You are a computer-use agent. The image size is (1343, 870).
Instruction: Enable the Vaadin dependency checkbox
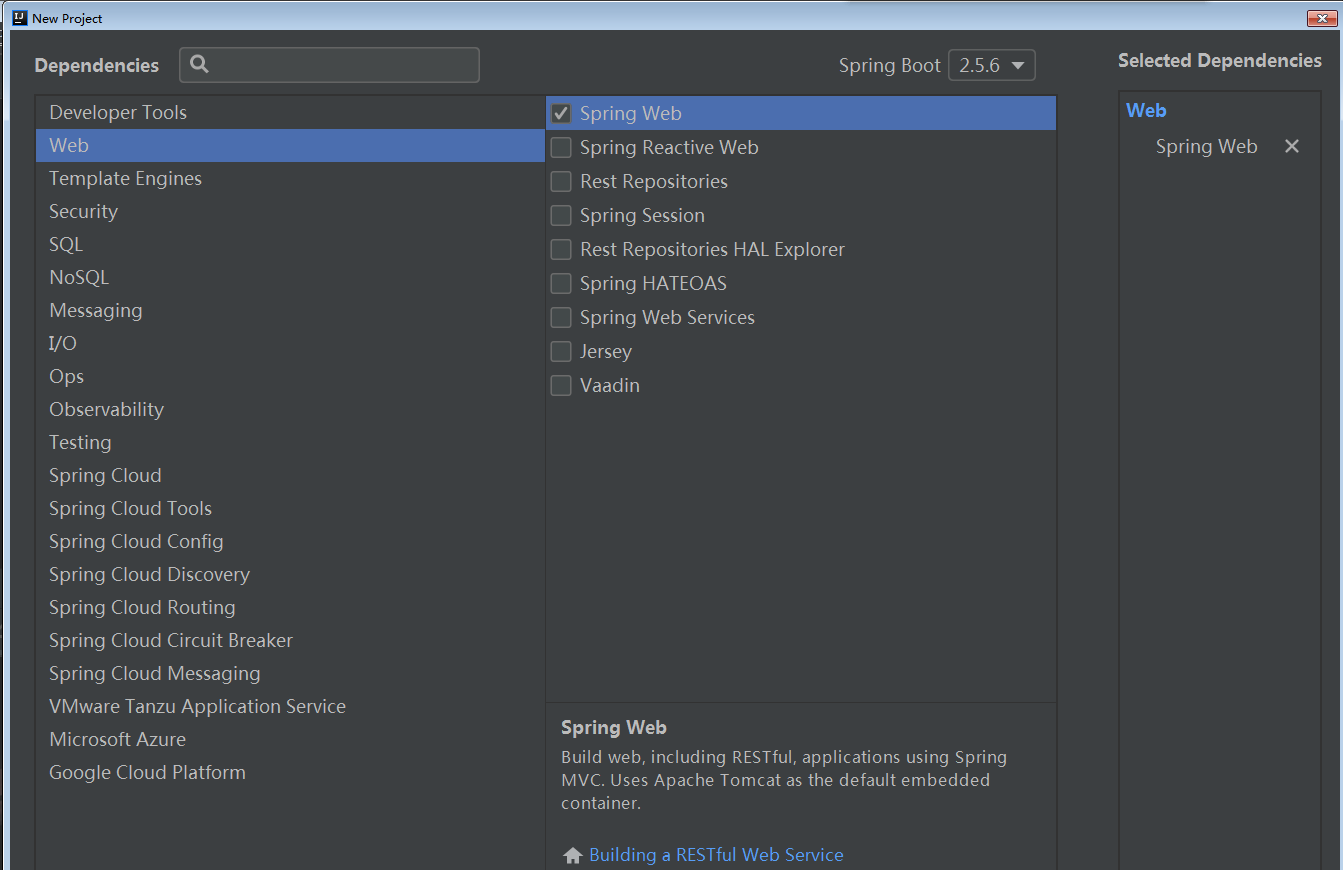click(x=561, y=386)
